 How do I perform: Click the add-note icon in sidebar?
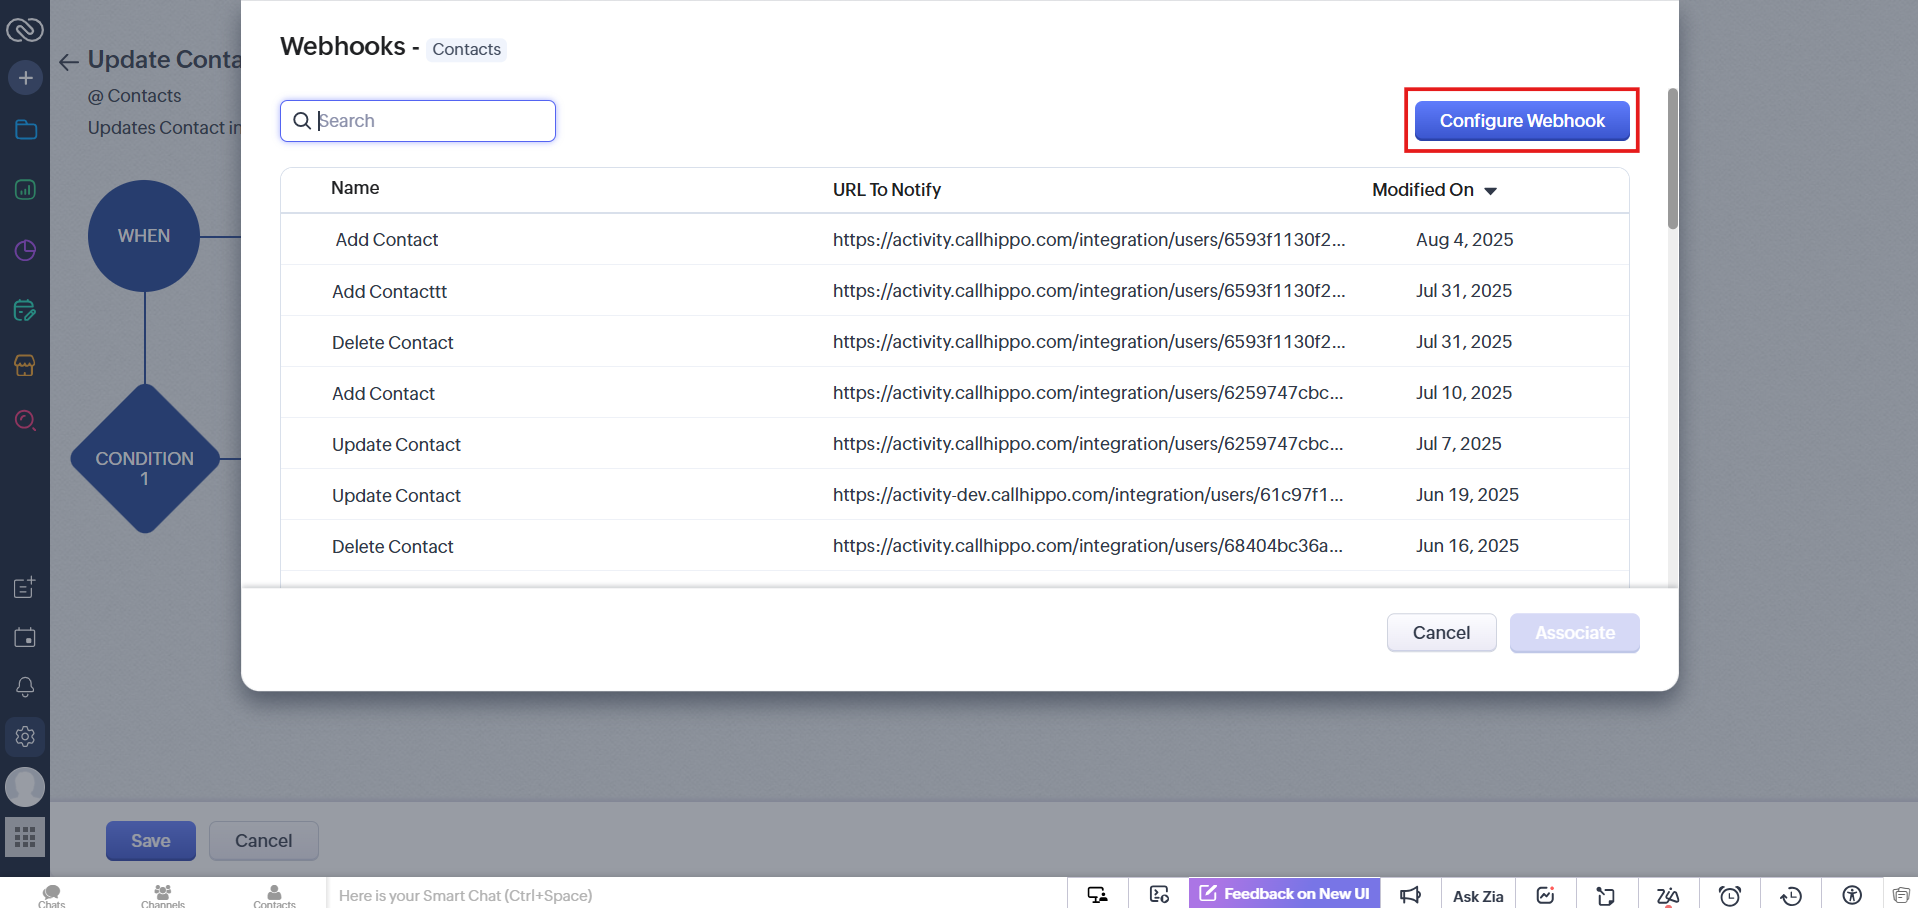[x=25, y=587]
